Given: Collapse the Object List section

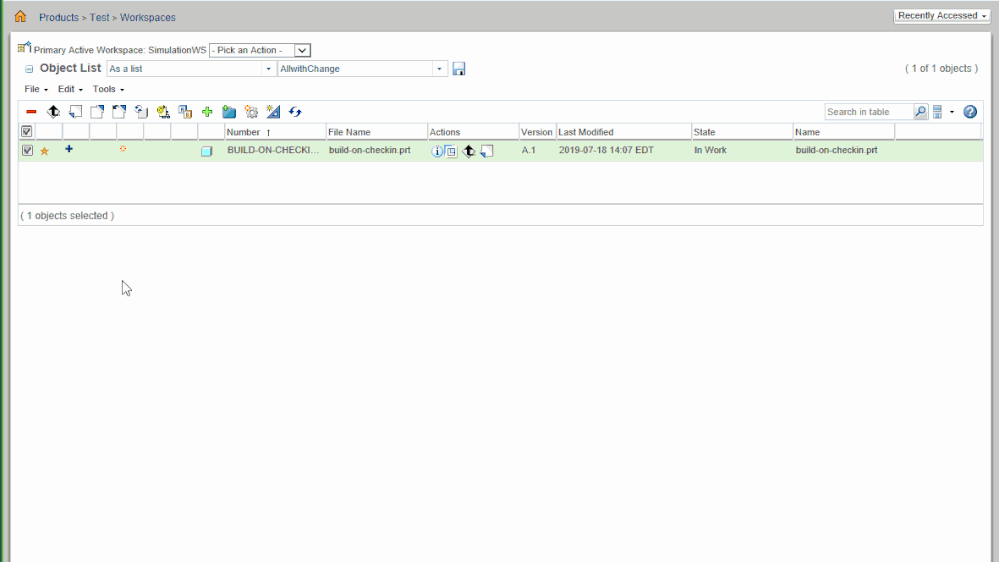Looking at the screenshot, I should tap(29, 69).
